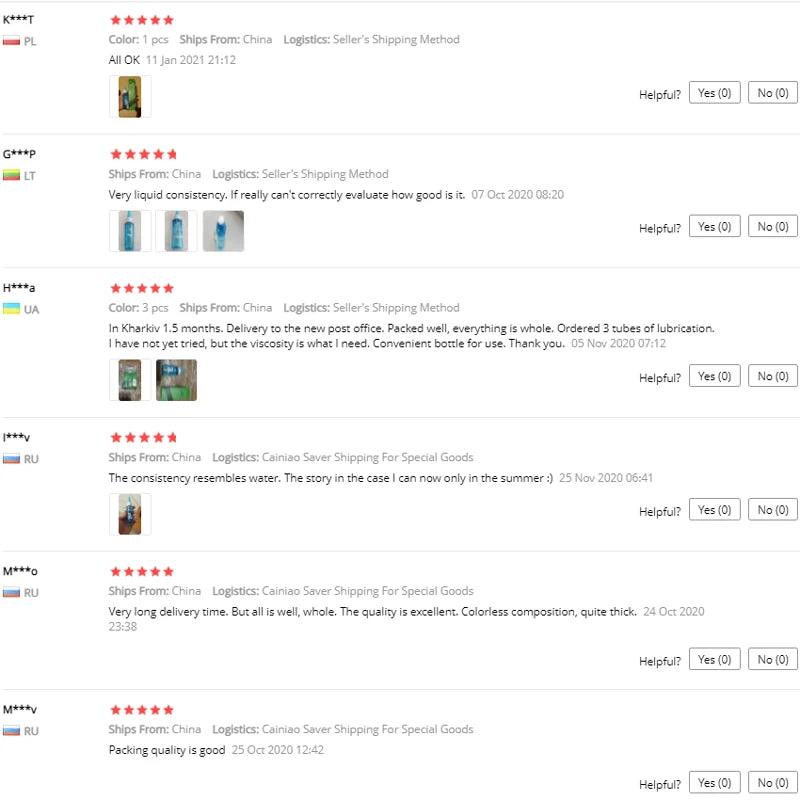
Task: Open second photo in H***a's review
Action: point(176,380)
